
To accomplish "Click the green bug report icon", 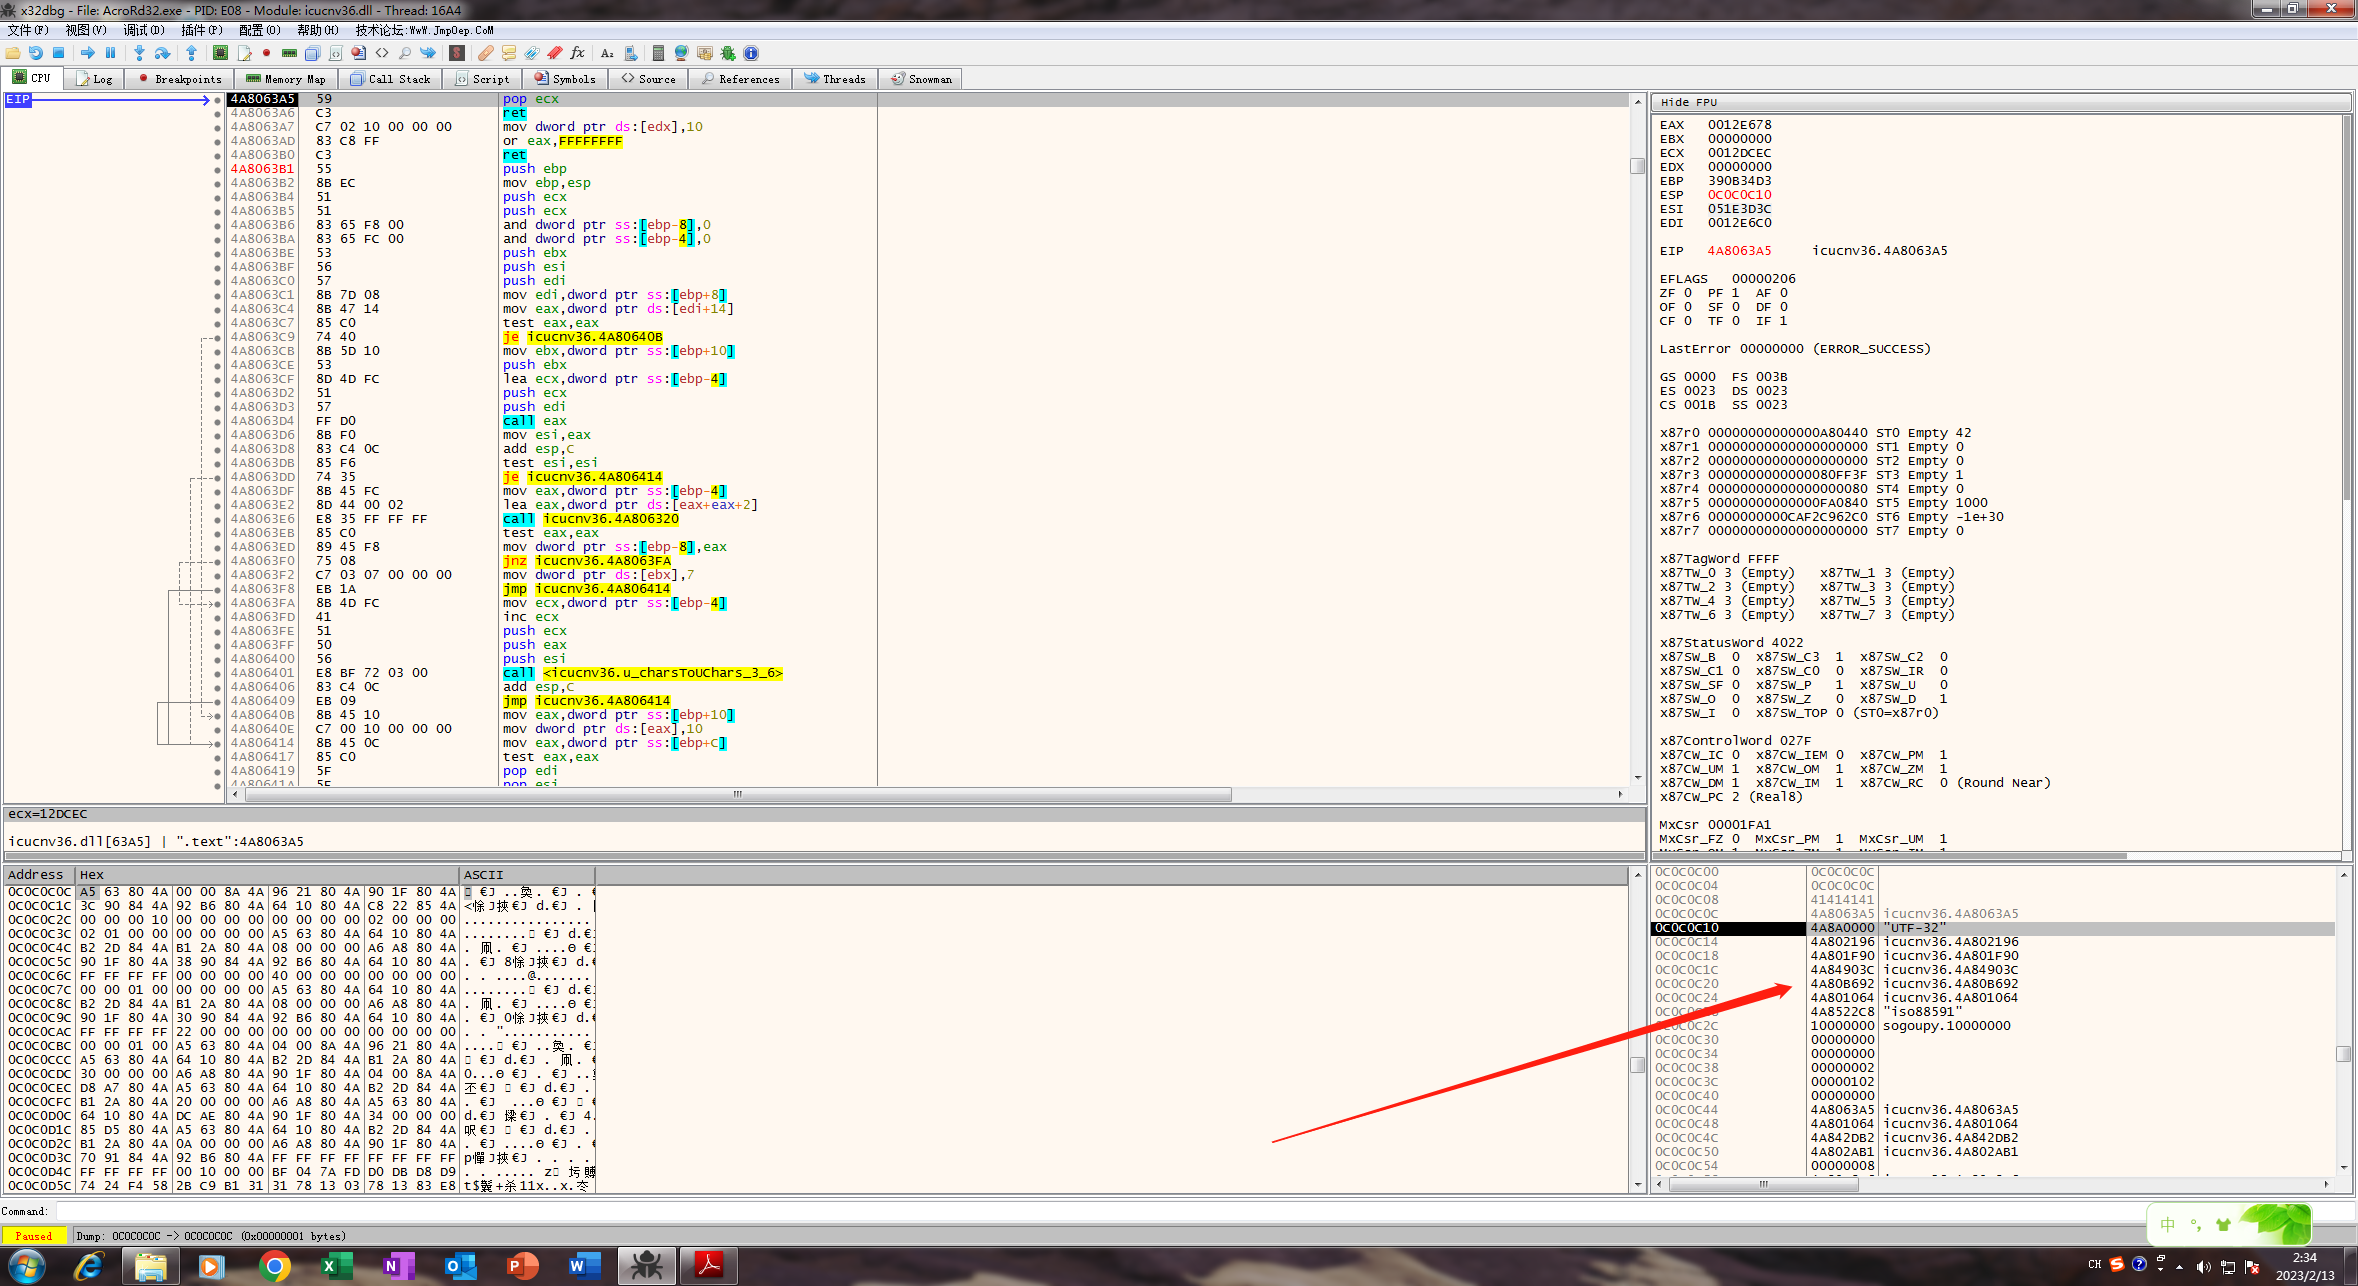I will [728, 53].
